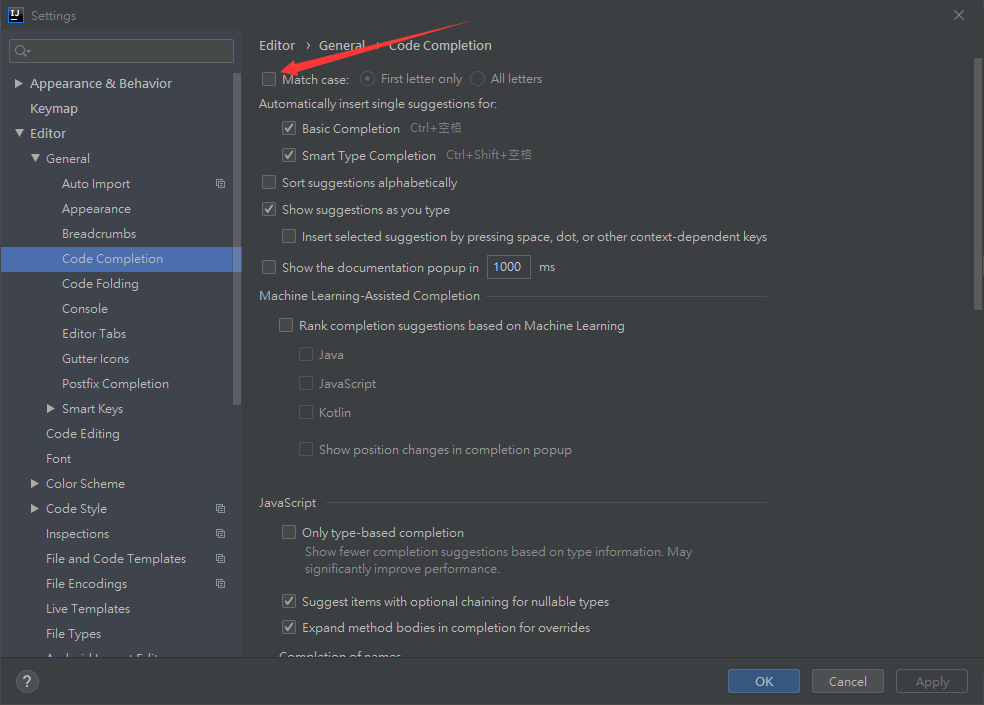Toggle Sort suggestions alphabetically checkbox
This screenshot has height=705, width=984.
coord(269,183)
